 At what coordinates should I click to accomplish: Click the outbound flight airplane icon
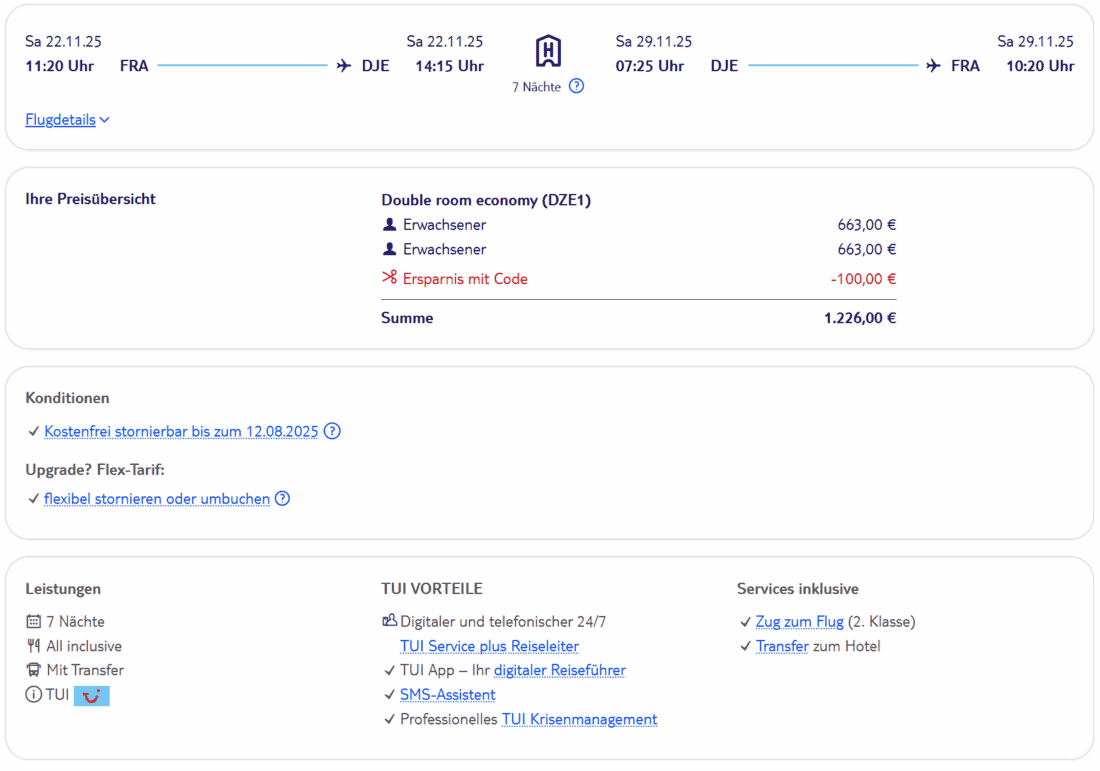click(344, 66)
